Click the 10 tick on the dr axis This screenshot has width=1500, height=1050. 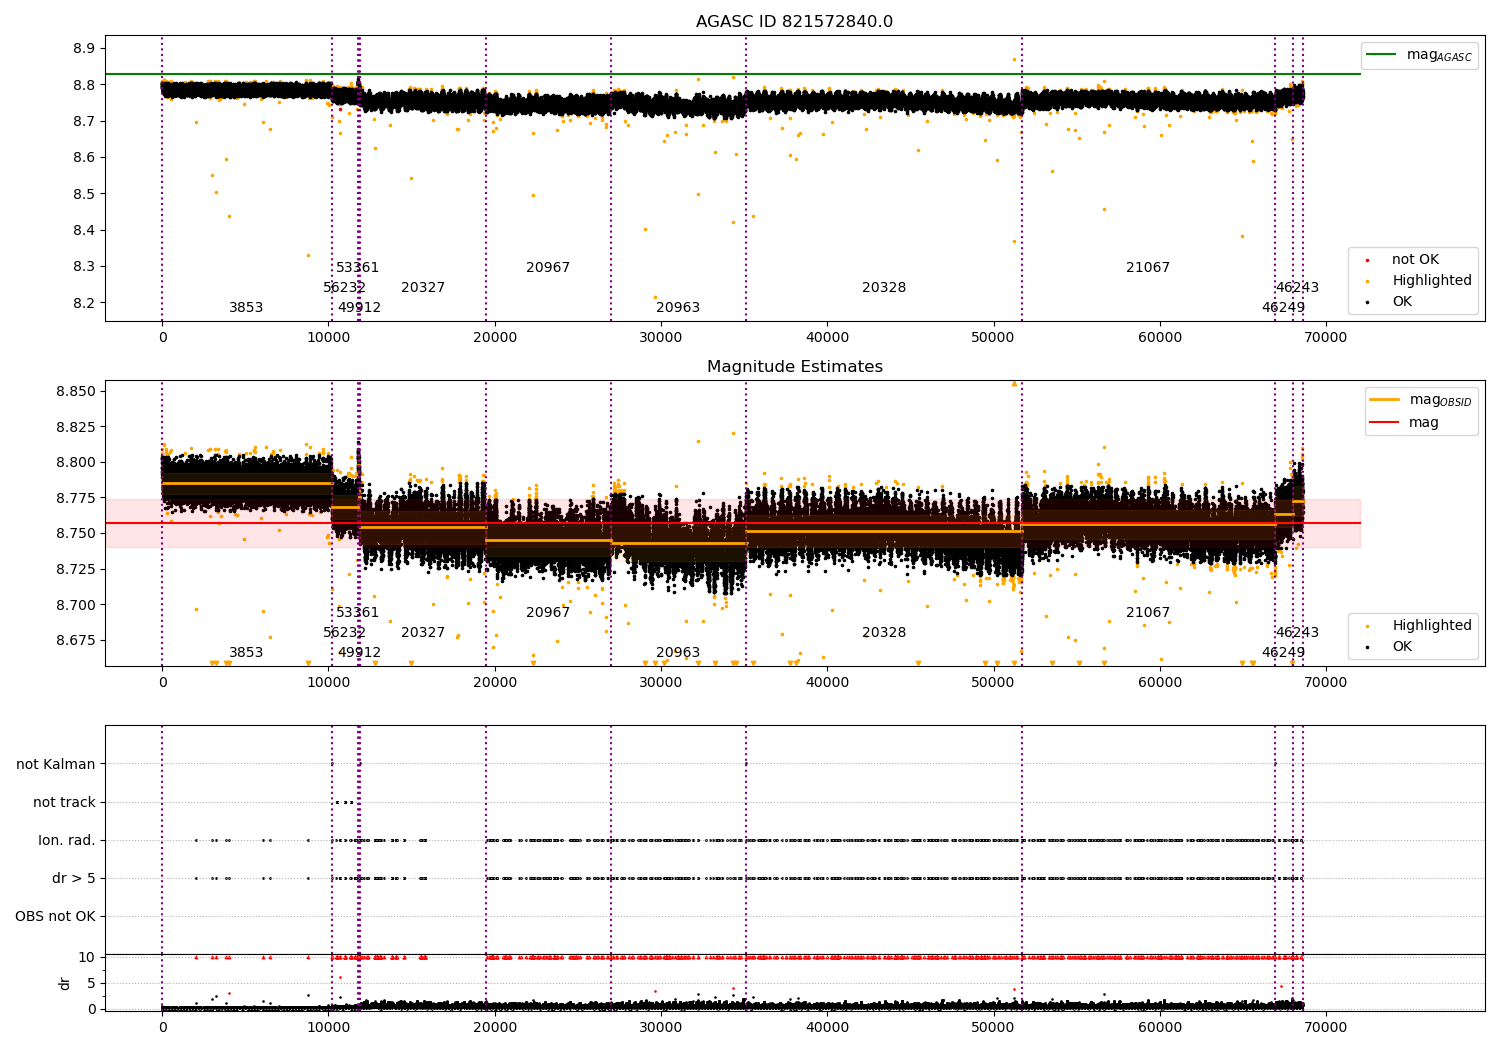tap(87, 957)
